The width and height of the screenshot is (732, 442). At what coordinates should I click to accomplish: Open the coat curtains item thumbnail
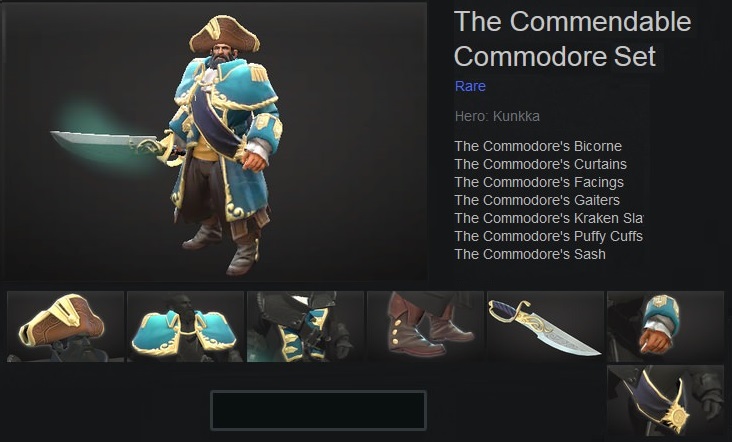(x=305, y=326)
